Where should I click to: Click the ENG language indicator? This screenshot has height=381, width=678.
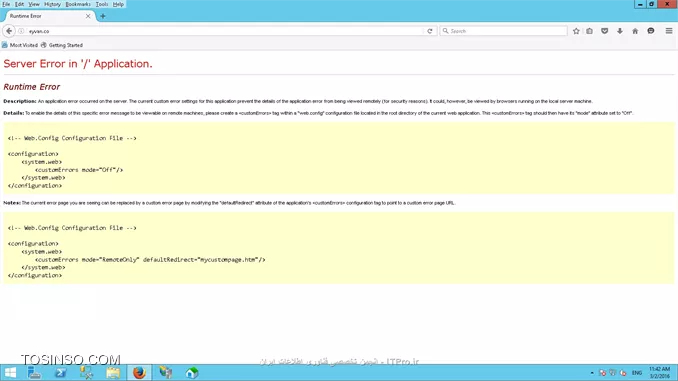coord(637,373)
